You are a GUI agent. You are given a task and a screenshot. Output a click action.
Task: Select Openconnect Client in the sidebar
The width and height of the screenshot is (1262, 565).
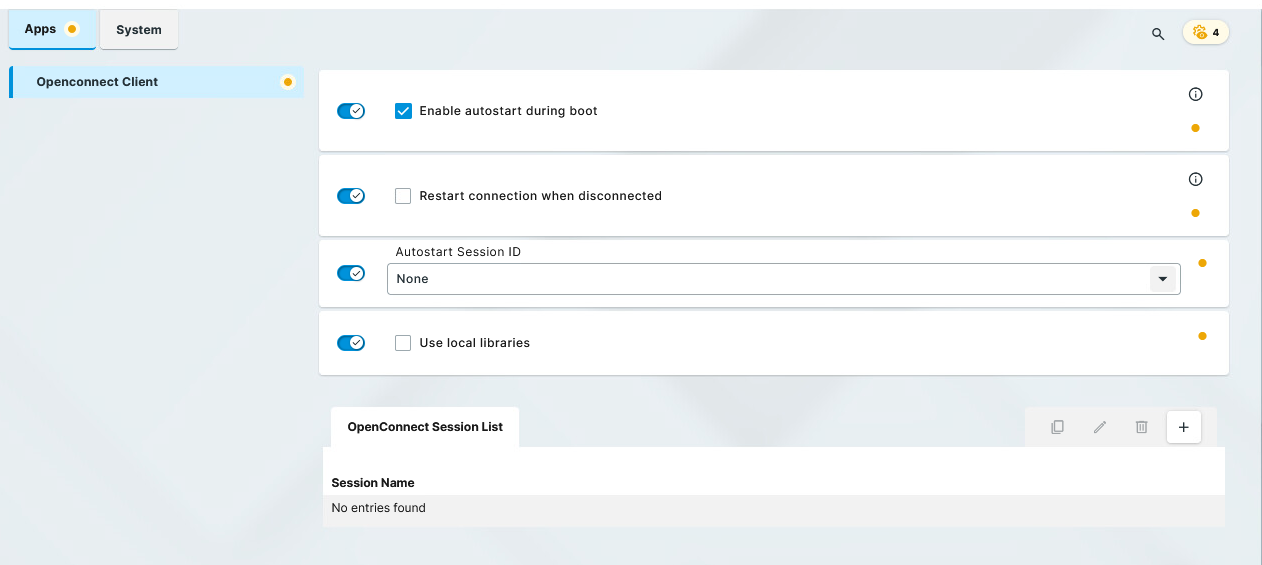coord(97,82)
